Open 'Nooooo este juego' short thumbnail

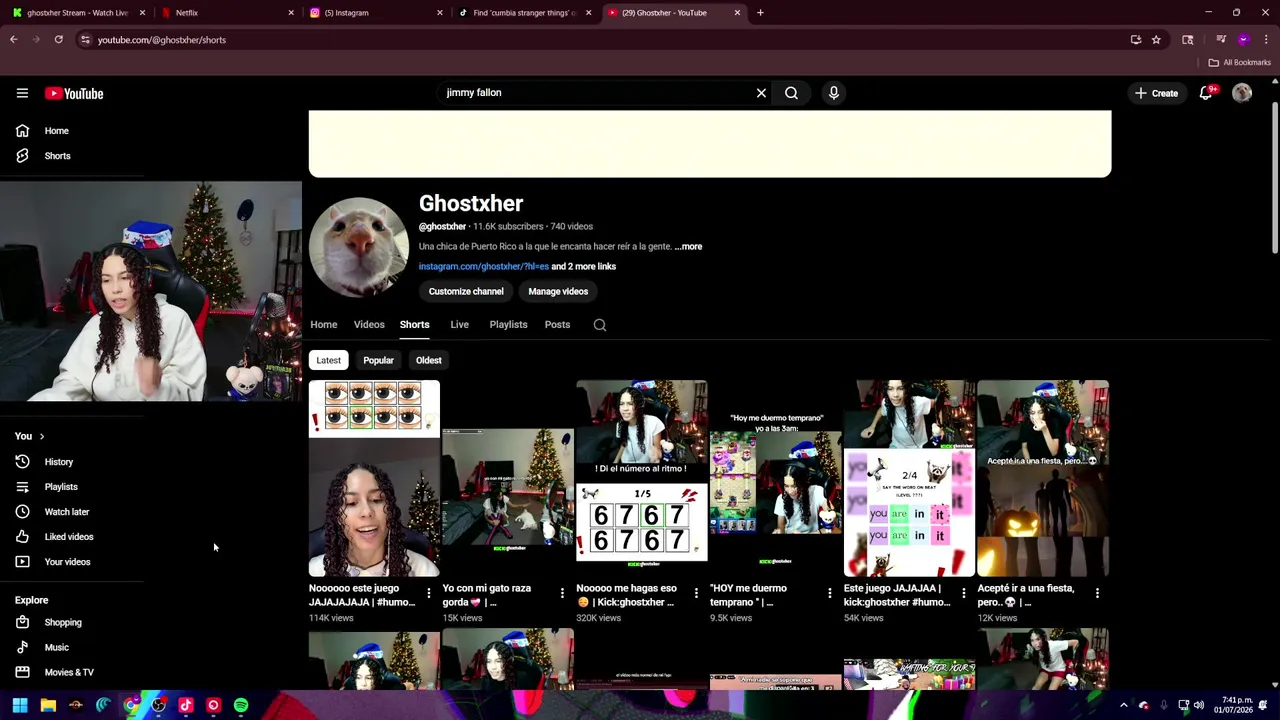(x=374, y=478)
